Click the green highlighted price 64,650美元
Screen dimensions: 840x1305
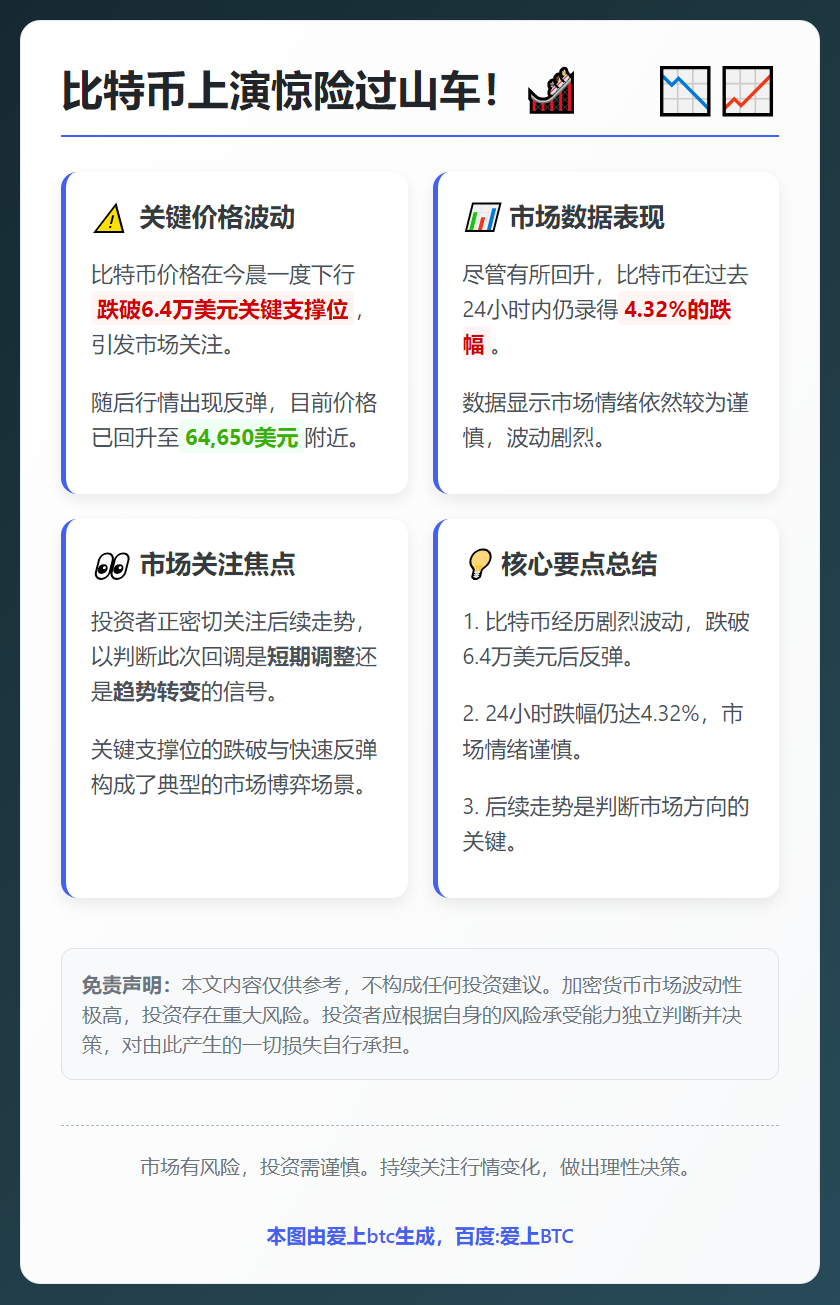pos(241,438)
